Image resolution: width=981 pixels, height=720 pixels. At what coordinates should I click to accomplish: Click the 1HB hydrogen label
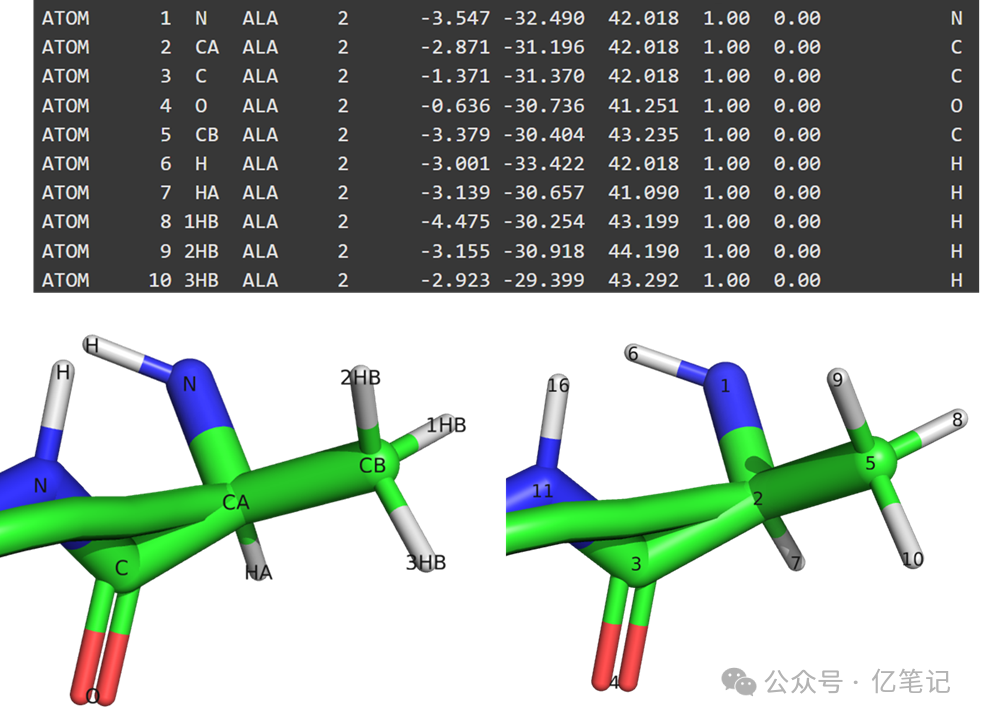point(446,424)
